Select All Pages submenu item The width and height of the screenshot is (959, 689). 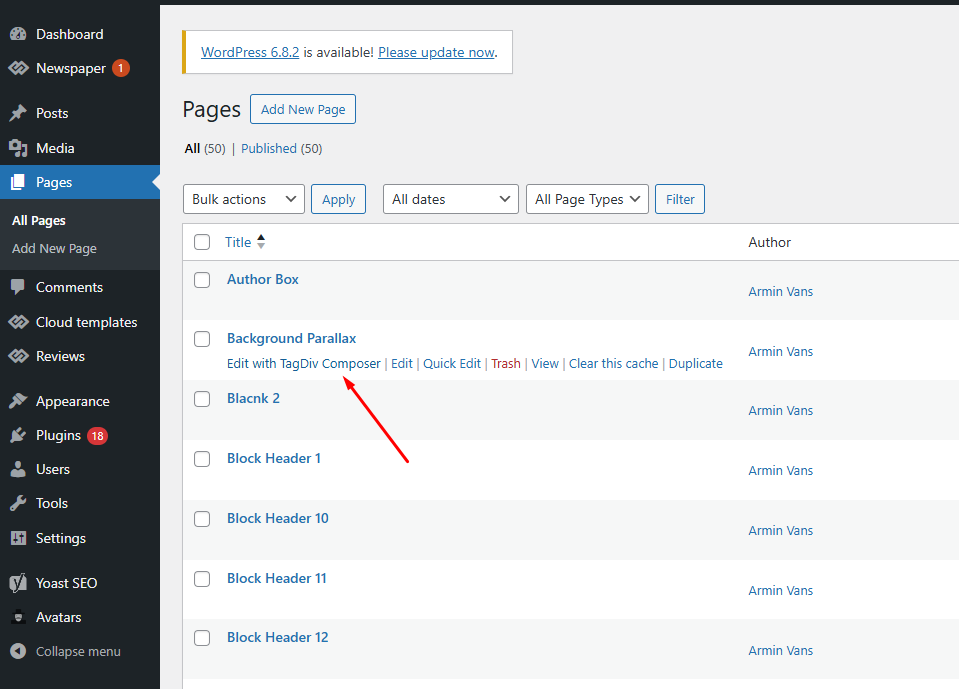click(x=39, y=220)
